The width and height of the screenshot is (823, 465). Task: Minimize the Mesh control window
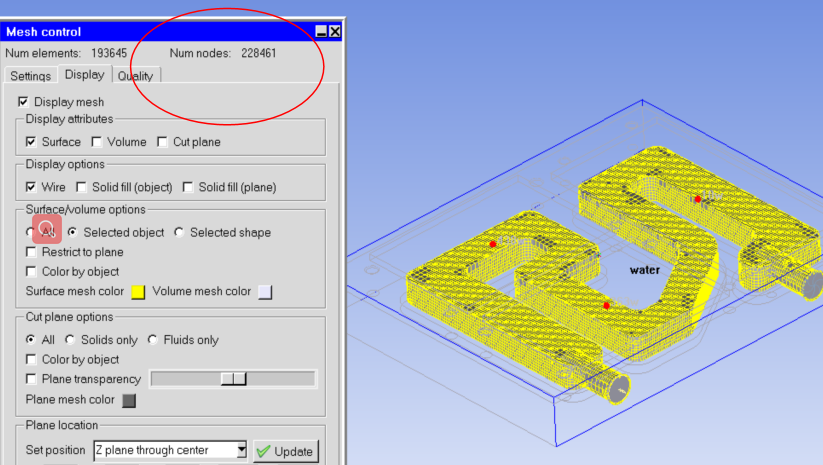point(321,32)
